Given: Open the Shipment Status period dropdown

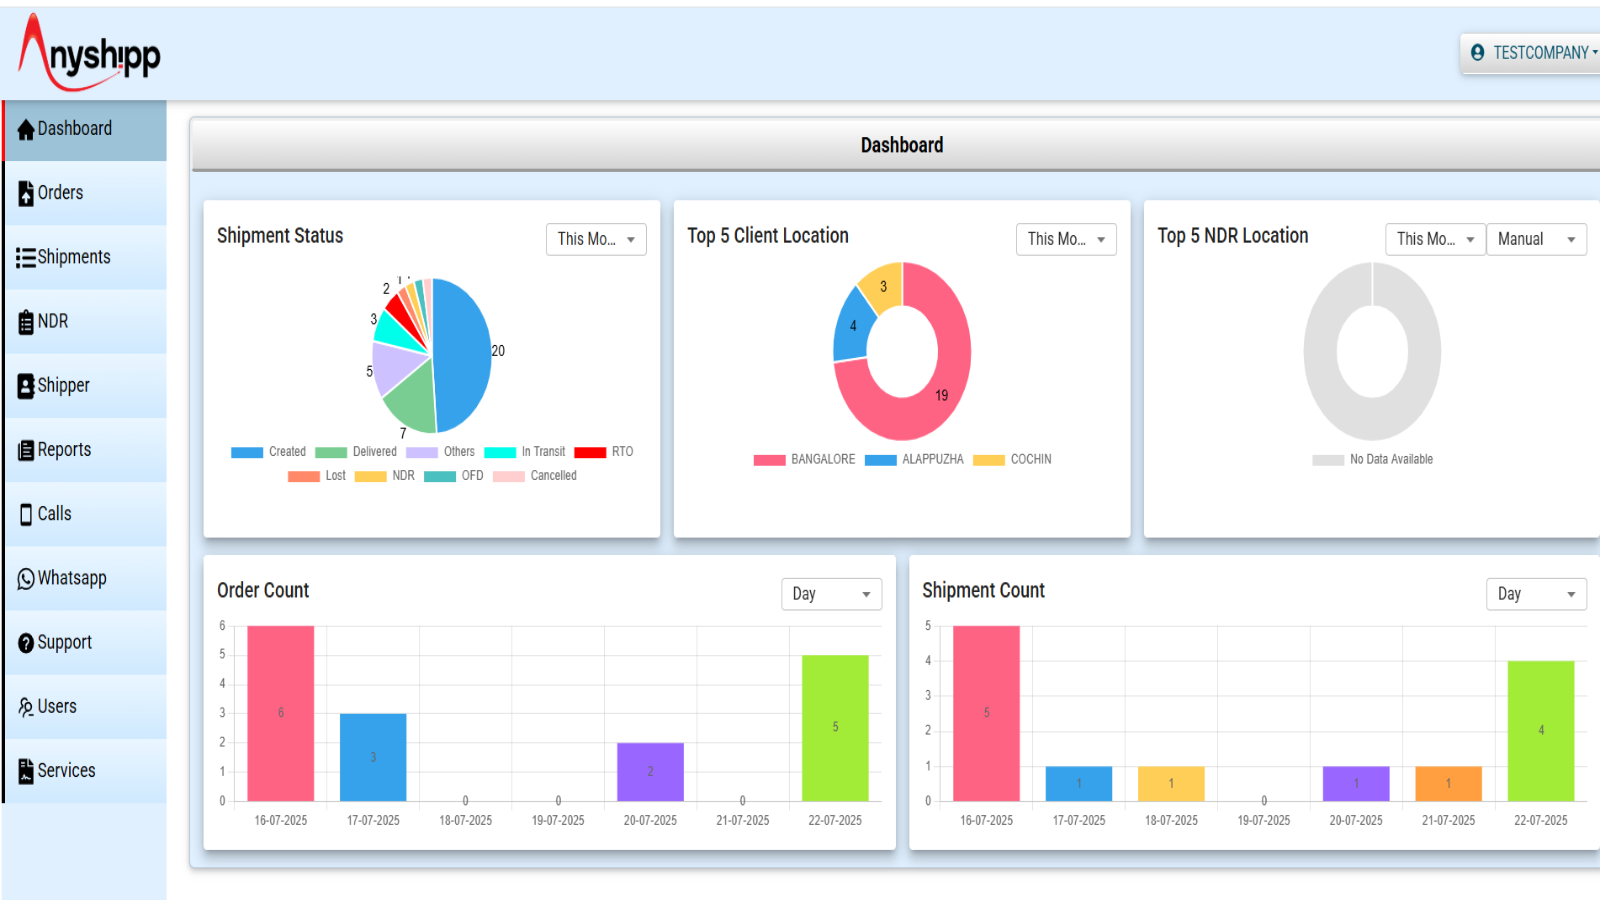Looking at the screenshot, I should 596,239.
